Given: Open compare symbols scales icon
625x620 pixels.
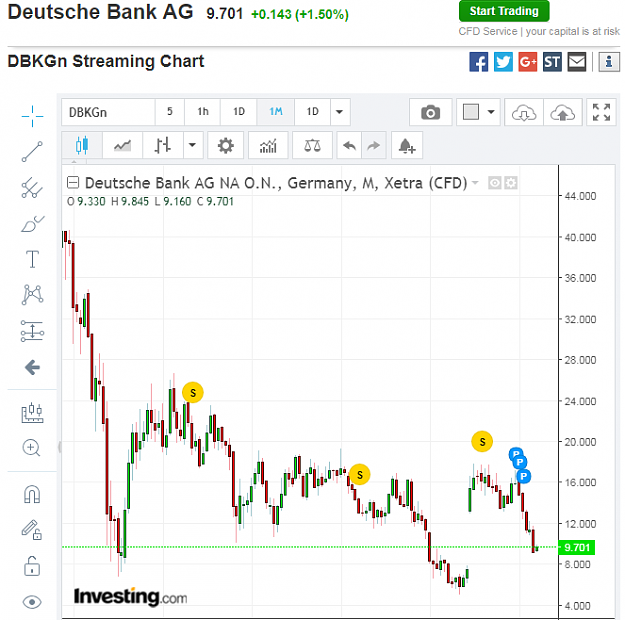Looking at the screenshot, I should (312, 146).
